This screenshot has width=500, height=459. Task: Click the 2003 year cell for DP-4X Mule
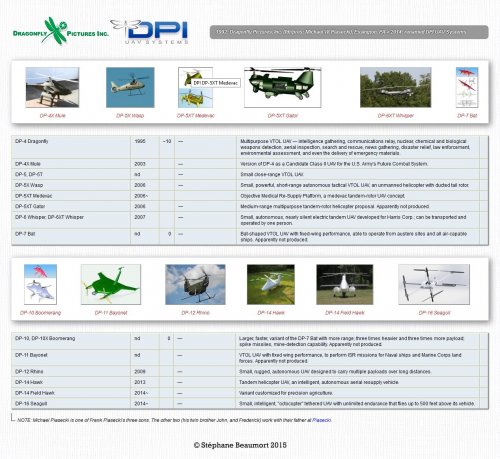coord(145,164)
